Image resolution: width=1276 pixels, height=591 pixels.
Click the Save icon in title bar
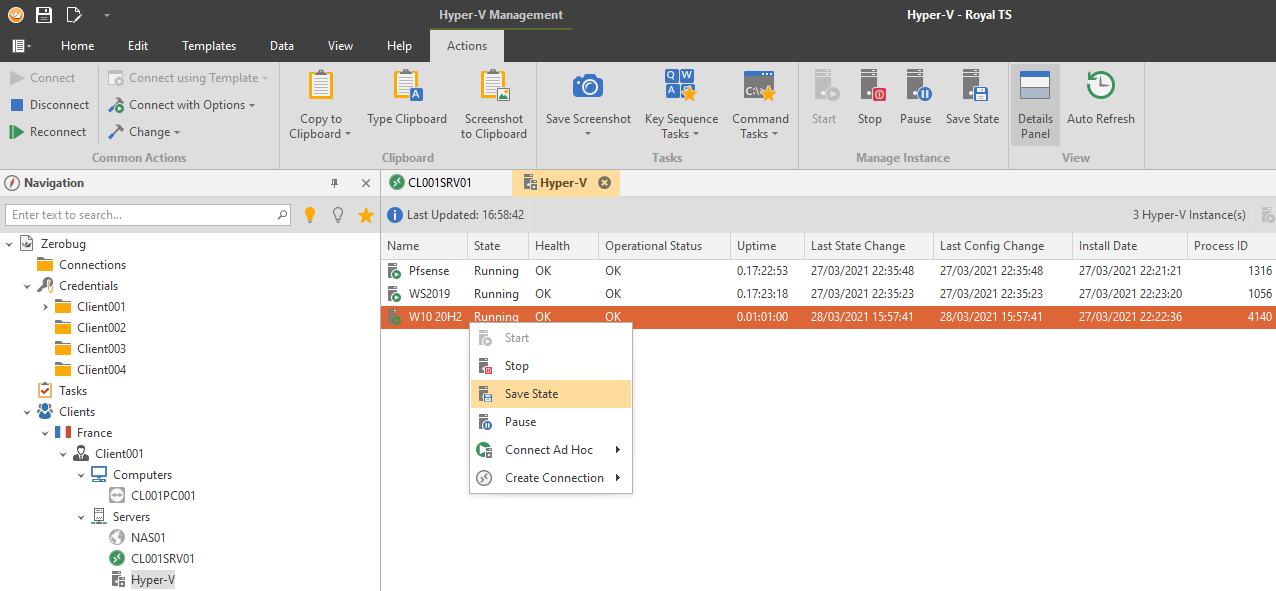coord(44,15)
